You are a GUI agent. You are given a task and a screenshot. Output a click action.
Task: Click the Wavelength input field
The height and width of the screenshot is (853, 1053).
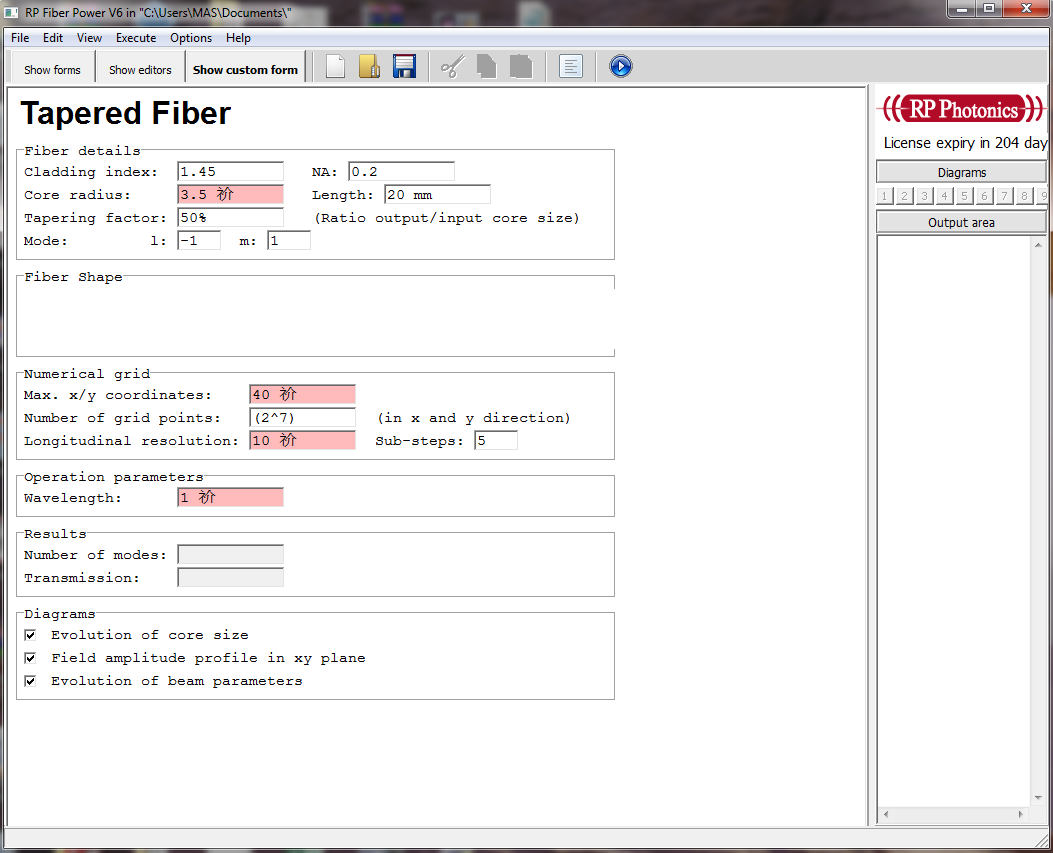point(230,498)
